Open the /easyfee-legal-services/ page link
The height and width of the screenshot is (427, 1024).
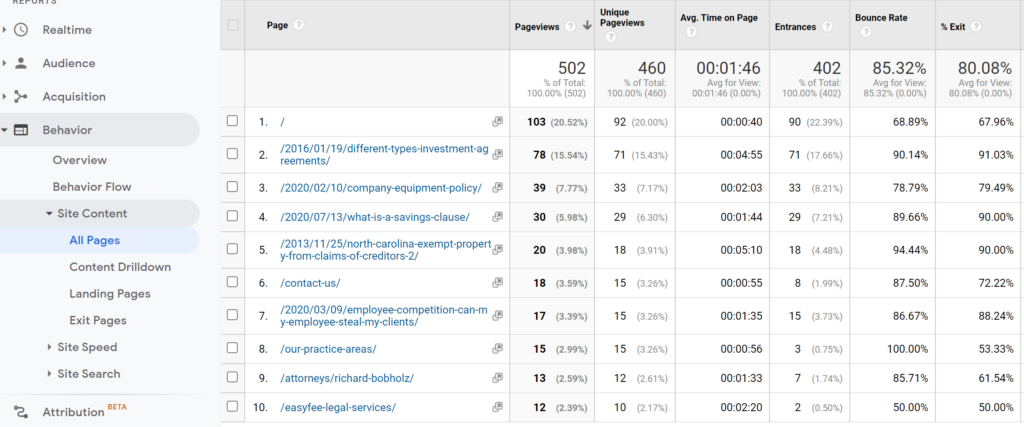338,407
